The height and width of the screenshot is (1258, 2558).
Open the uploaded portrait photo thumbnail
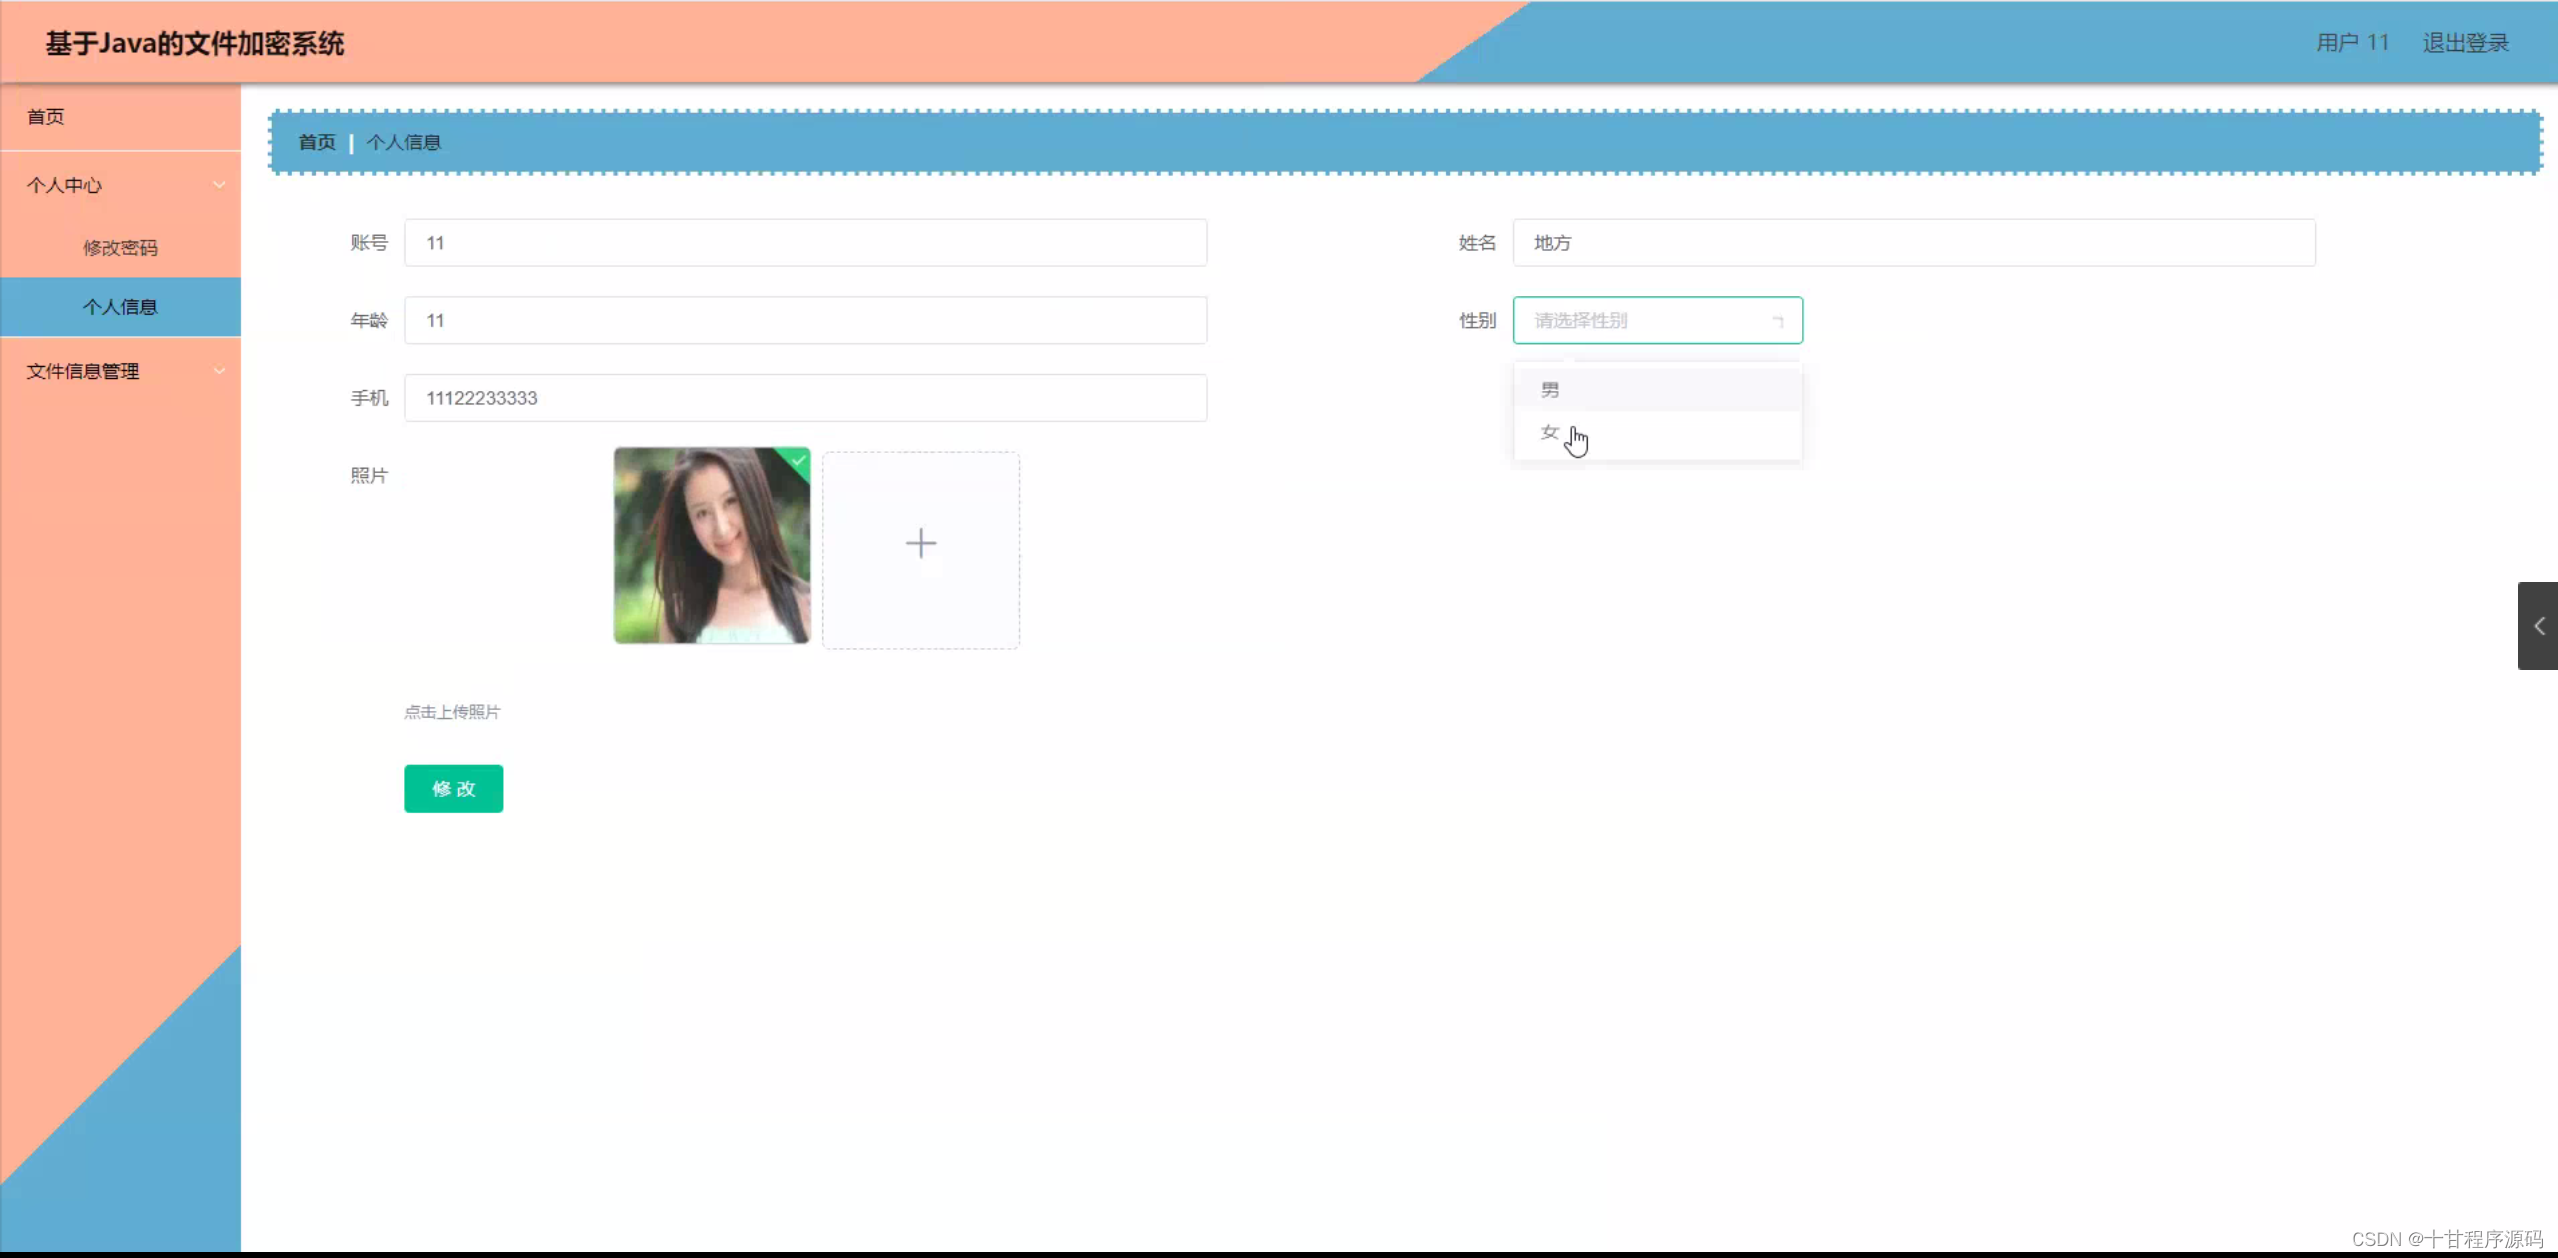point(711,546)
